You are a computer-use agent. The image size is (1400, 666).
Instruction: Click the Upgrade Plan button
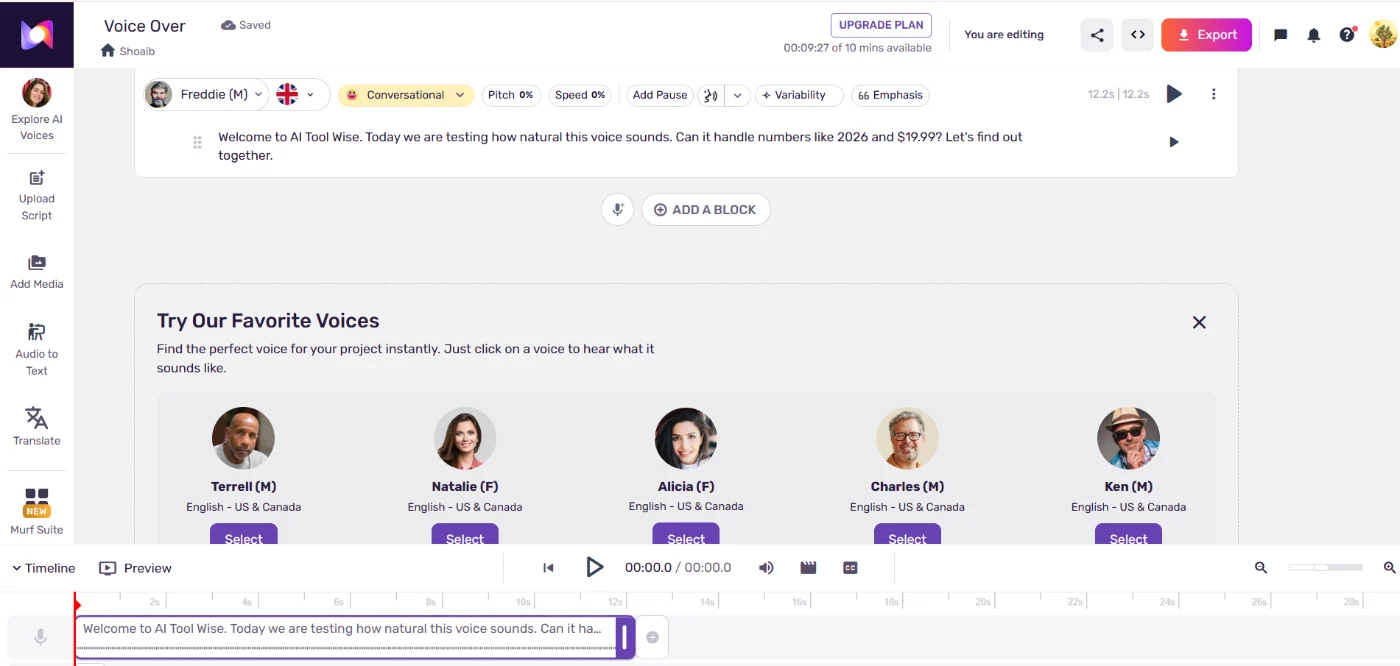point(881,25)
